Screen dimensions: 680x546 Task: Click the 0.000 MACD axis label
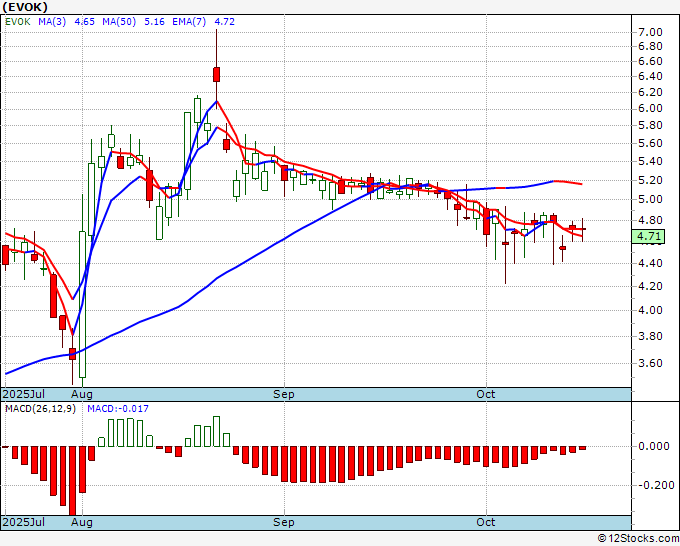[x=654, y=446]
